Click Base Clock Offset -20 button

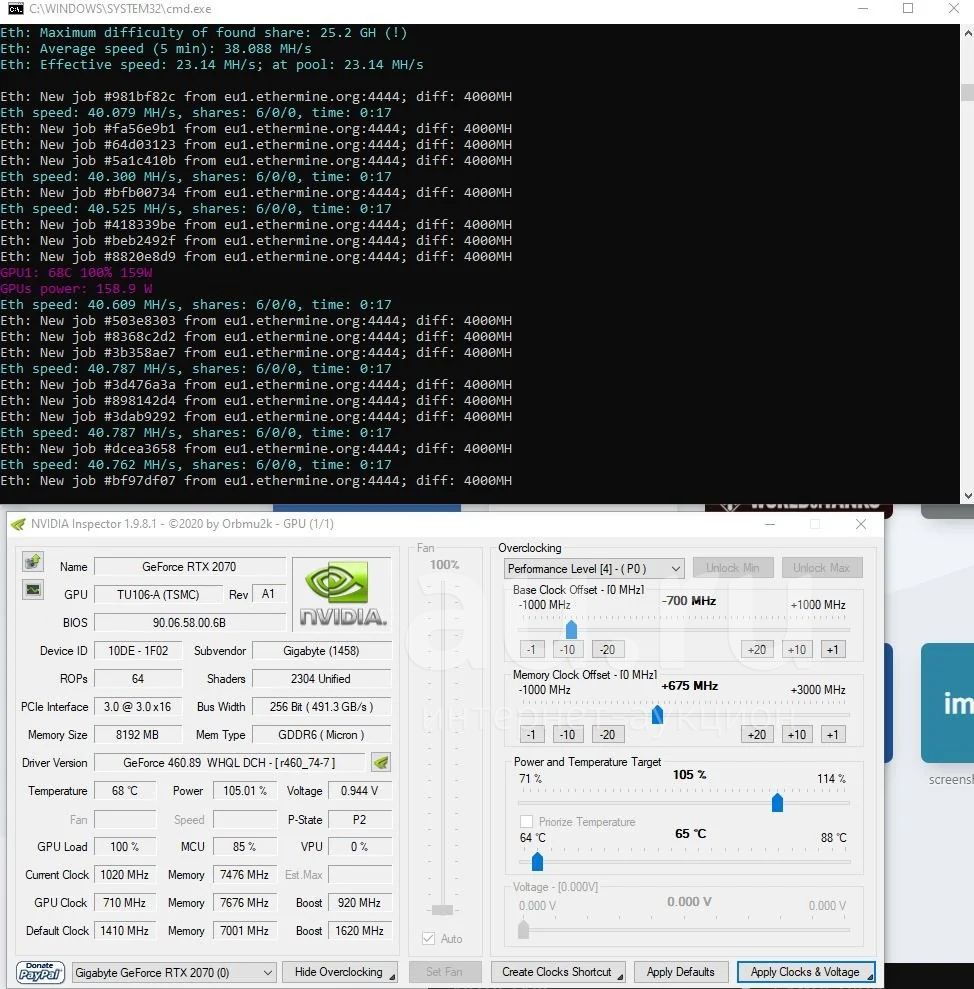pyautogui.click(x=607, y=650)
